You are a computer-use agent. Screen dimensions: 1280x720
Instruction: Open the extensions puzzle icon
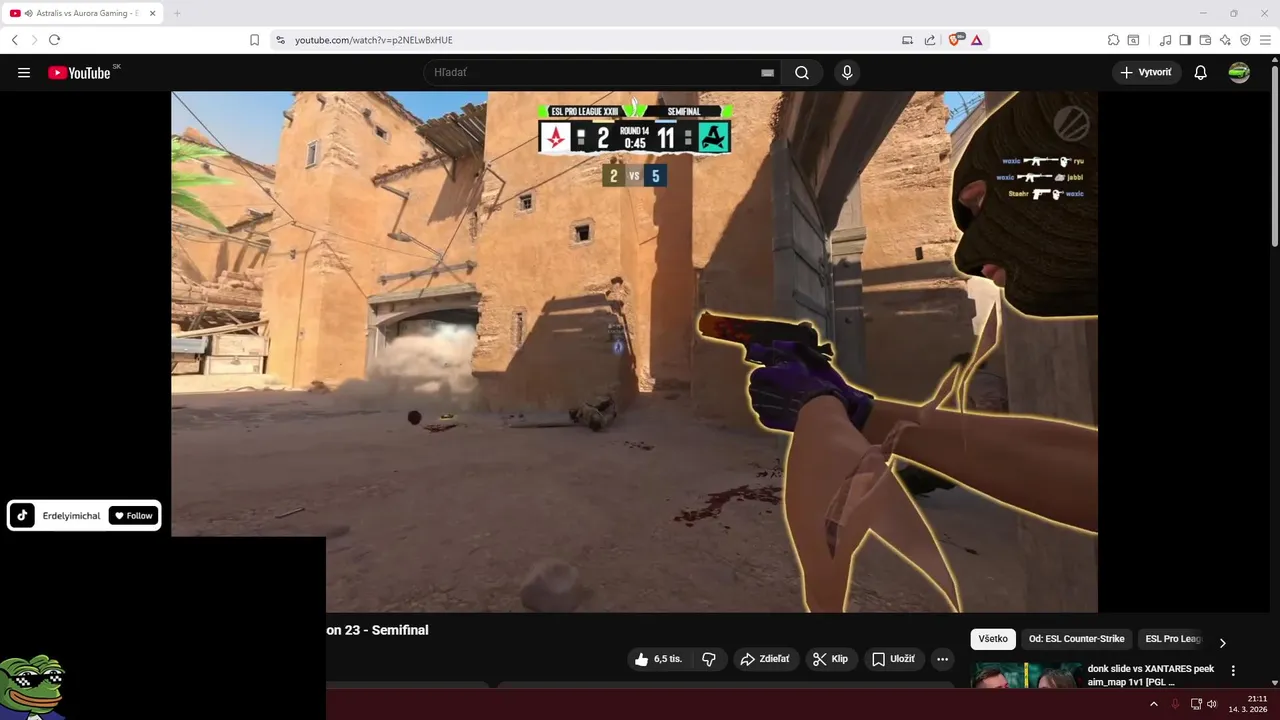(1113, 40)
